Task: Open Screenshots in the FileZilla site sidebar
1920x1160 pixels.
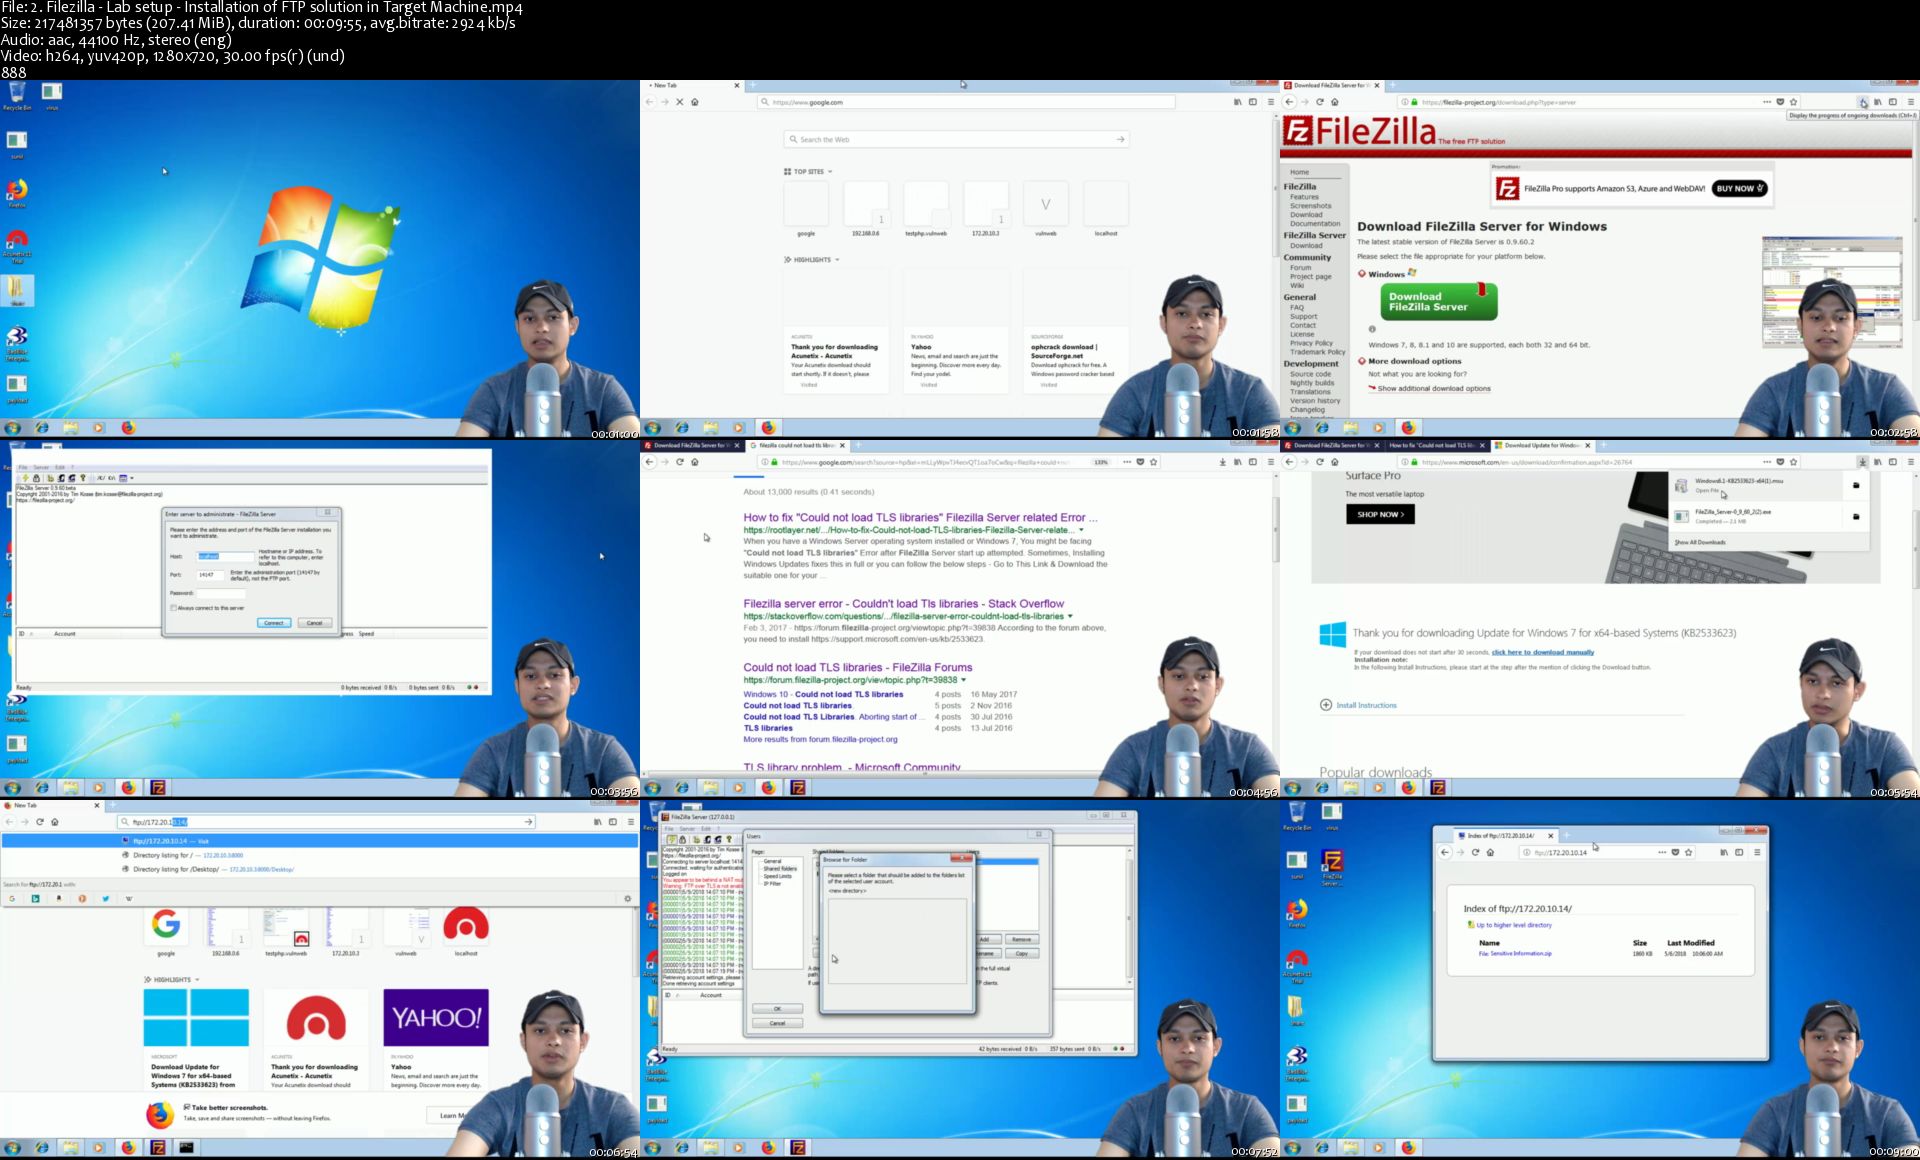Action: 1310,206
